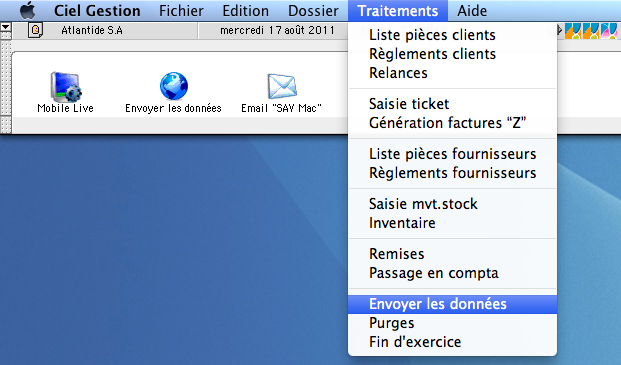Click the Envoyer les données globe icon
Image resolution: width=621 pixels, height=365 pixels.
click(x=173, y=86)
